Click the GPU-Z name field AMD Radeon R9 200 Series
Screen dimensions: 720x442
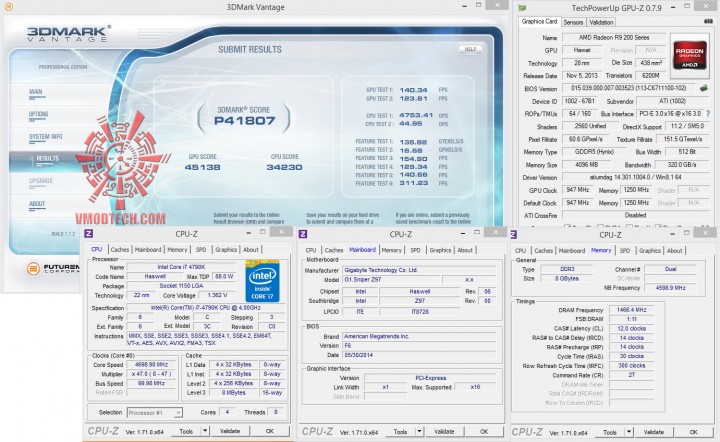614,38
